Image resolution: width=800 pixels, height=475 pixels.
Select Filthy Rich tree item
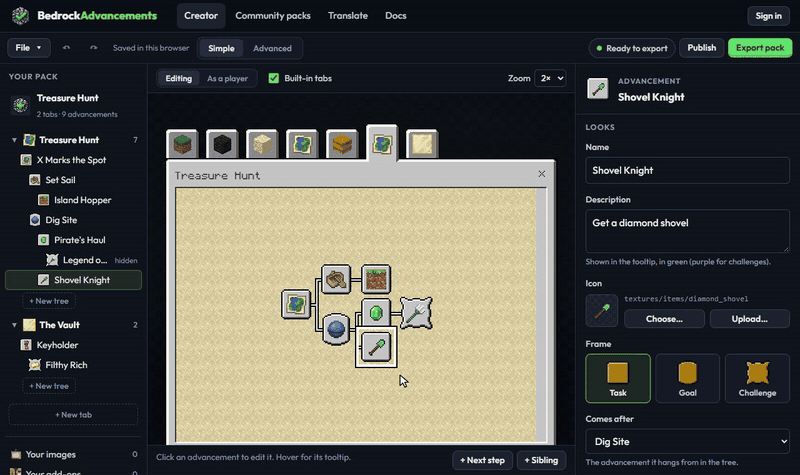[x=73, y=365]
